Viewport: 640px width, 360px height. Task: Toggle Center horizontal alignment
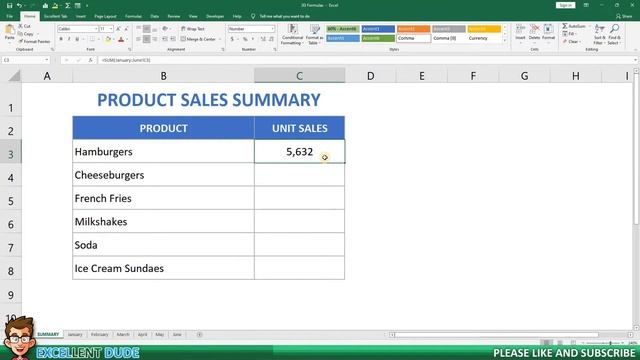coord(146,39)
